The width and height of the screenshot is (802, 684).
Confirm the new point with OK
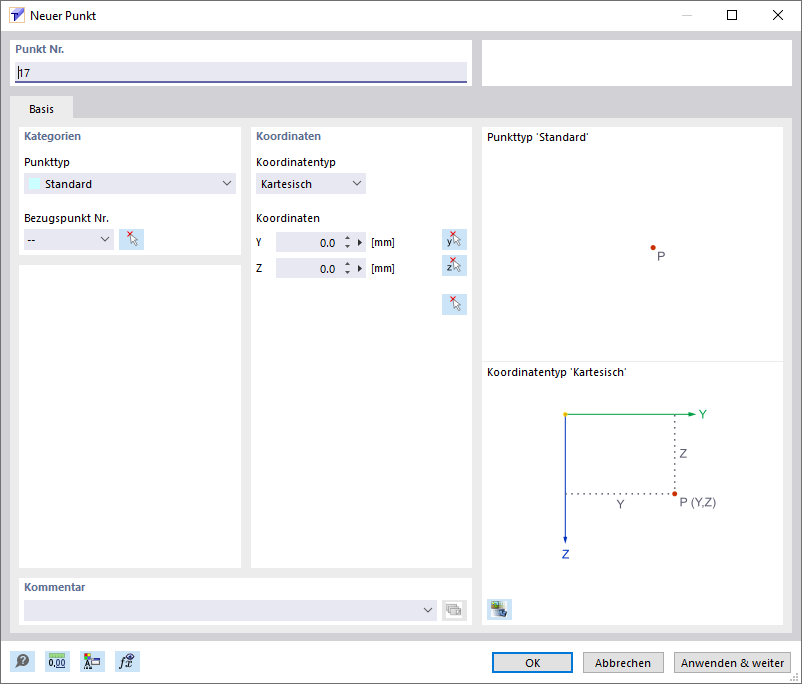pyautogui.click(x=531, y=662)
